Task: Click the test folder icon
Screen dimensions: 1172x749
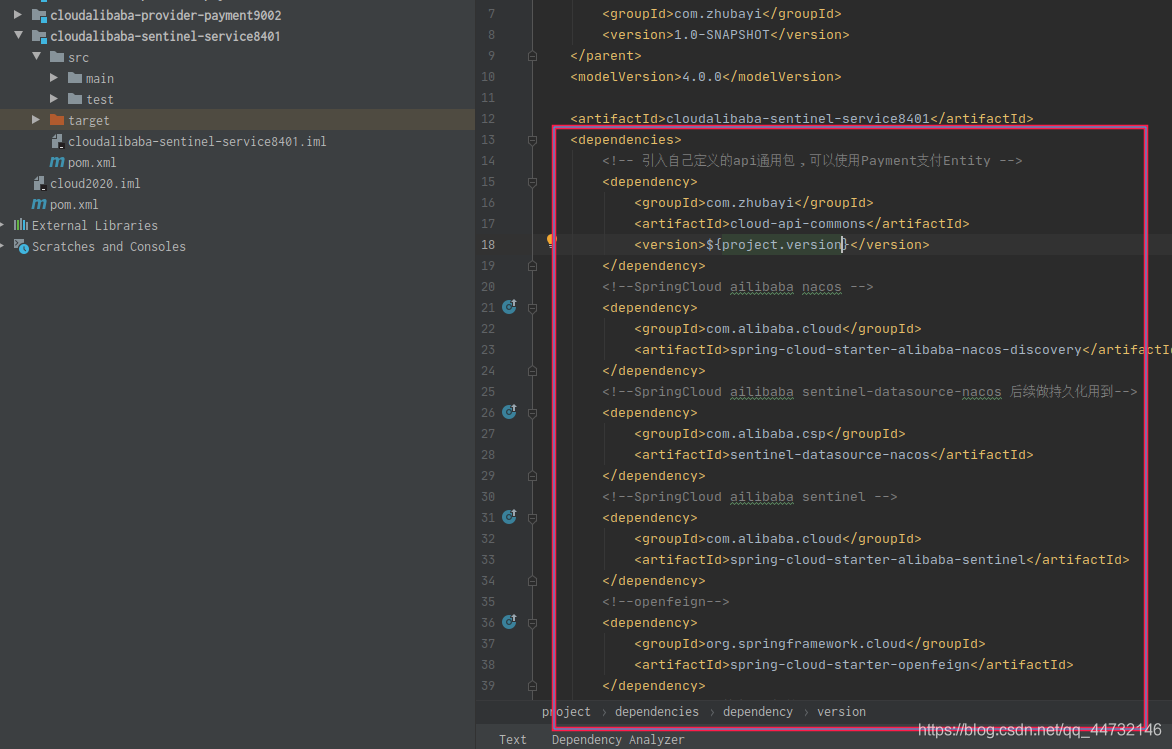Action: point(75,99)
